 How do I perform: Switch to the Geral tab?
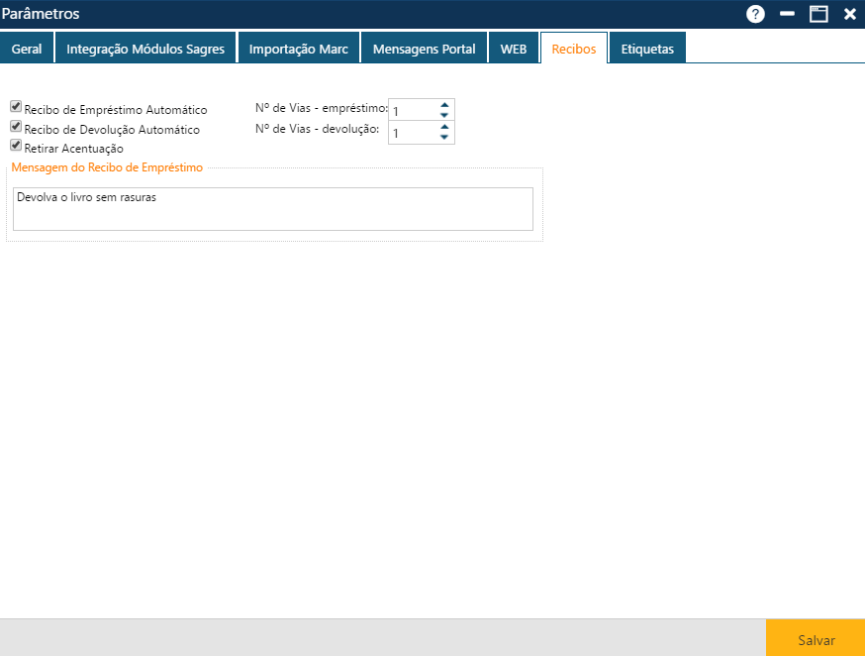26,46
